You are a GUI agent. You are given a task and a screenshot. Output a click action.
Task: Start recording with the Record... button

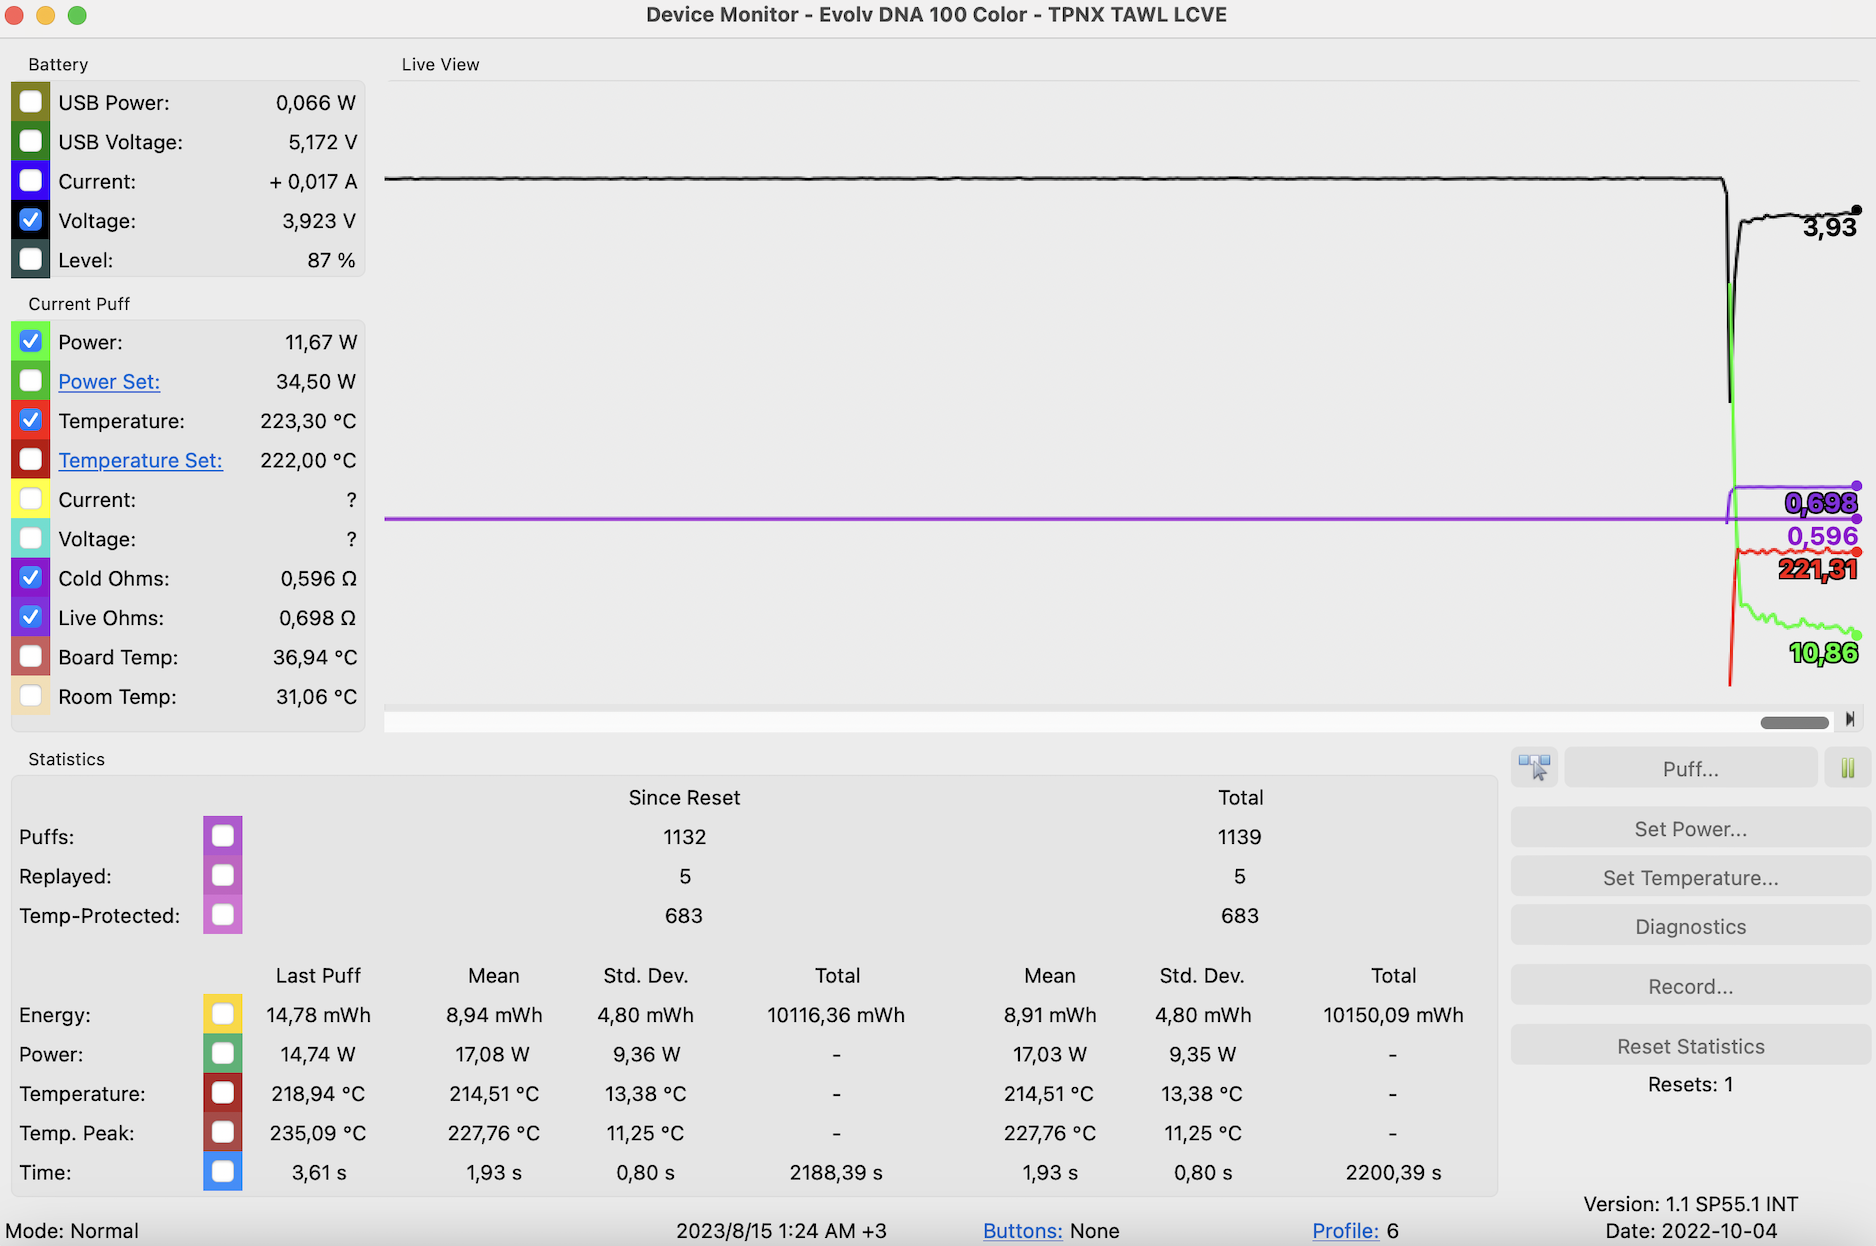[x=1690, y=986]
